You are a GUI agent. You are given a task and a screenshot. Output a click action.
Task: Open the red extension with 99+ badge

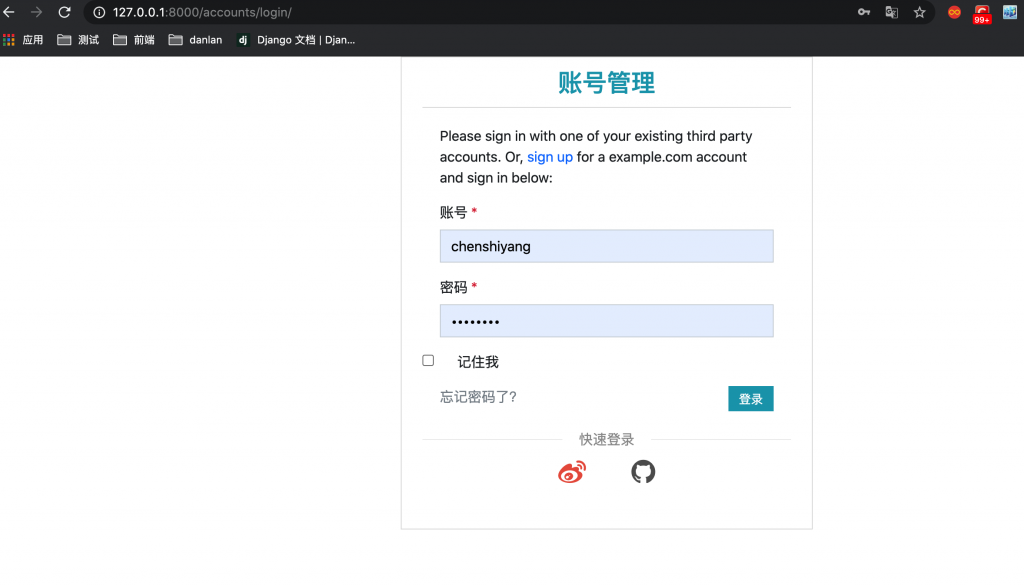(982, 13)
